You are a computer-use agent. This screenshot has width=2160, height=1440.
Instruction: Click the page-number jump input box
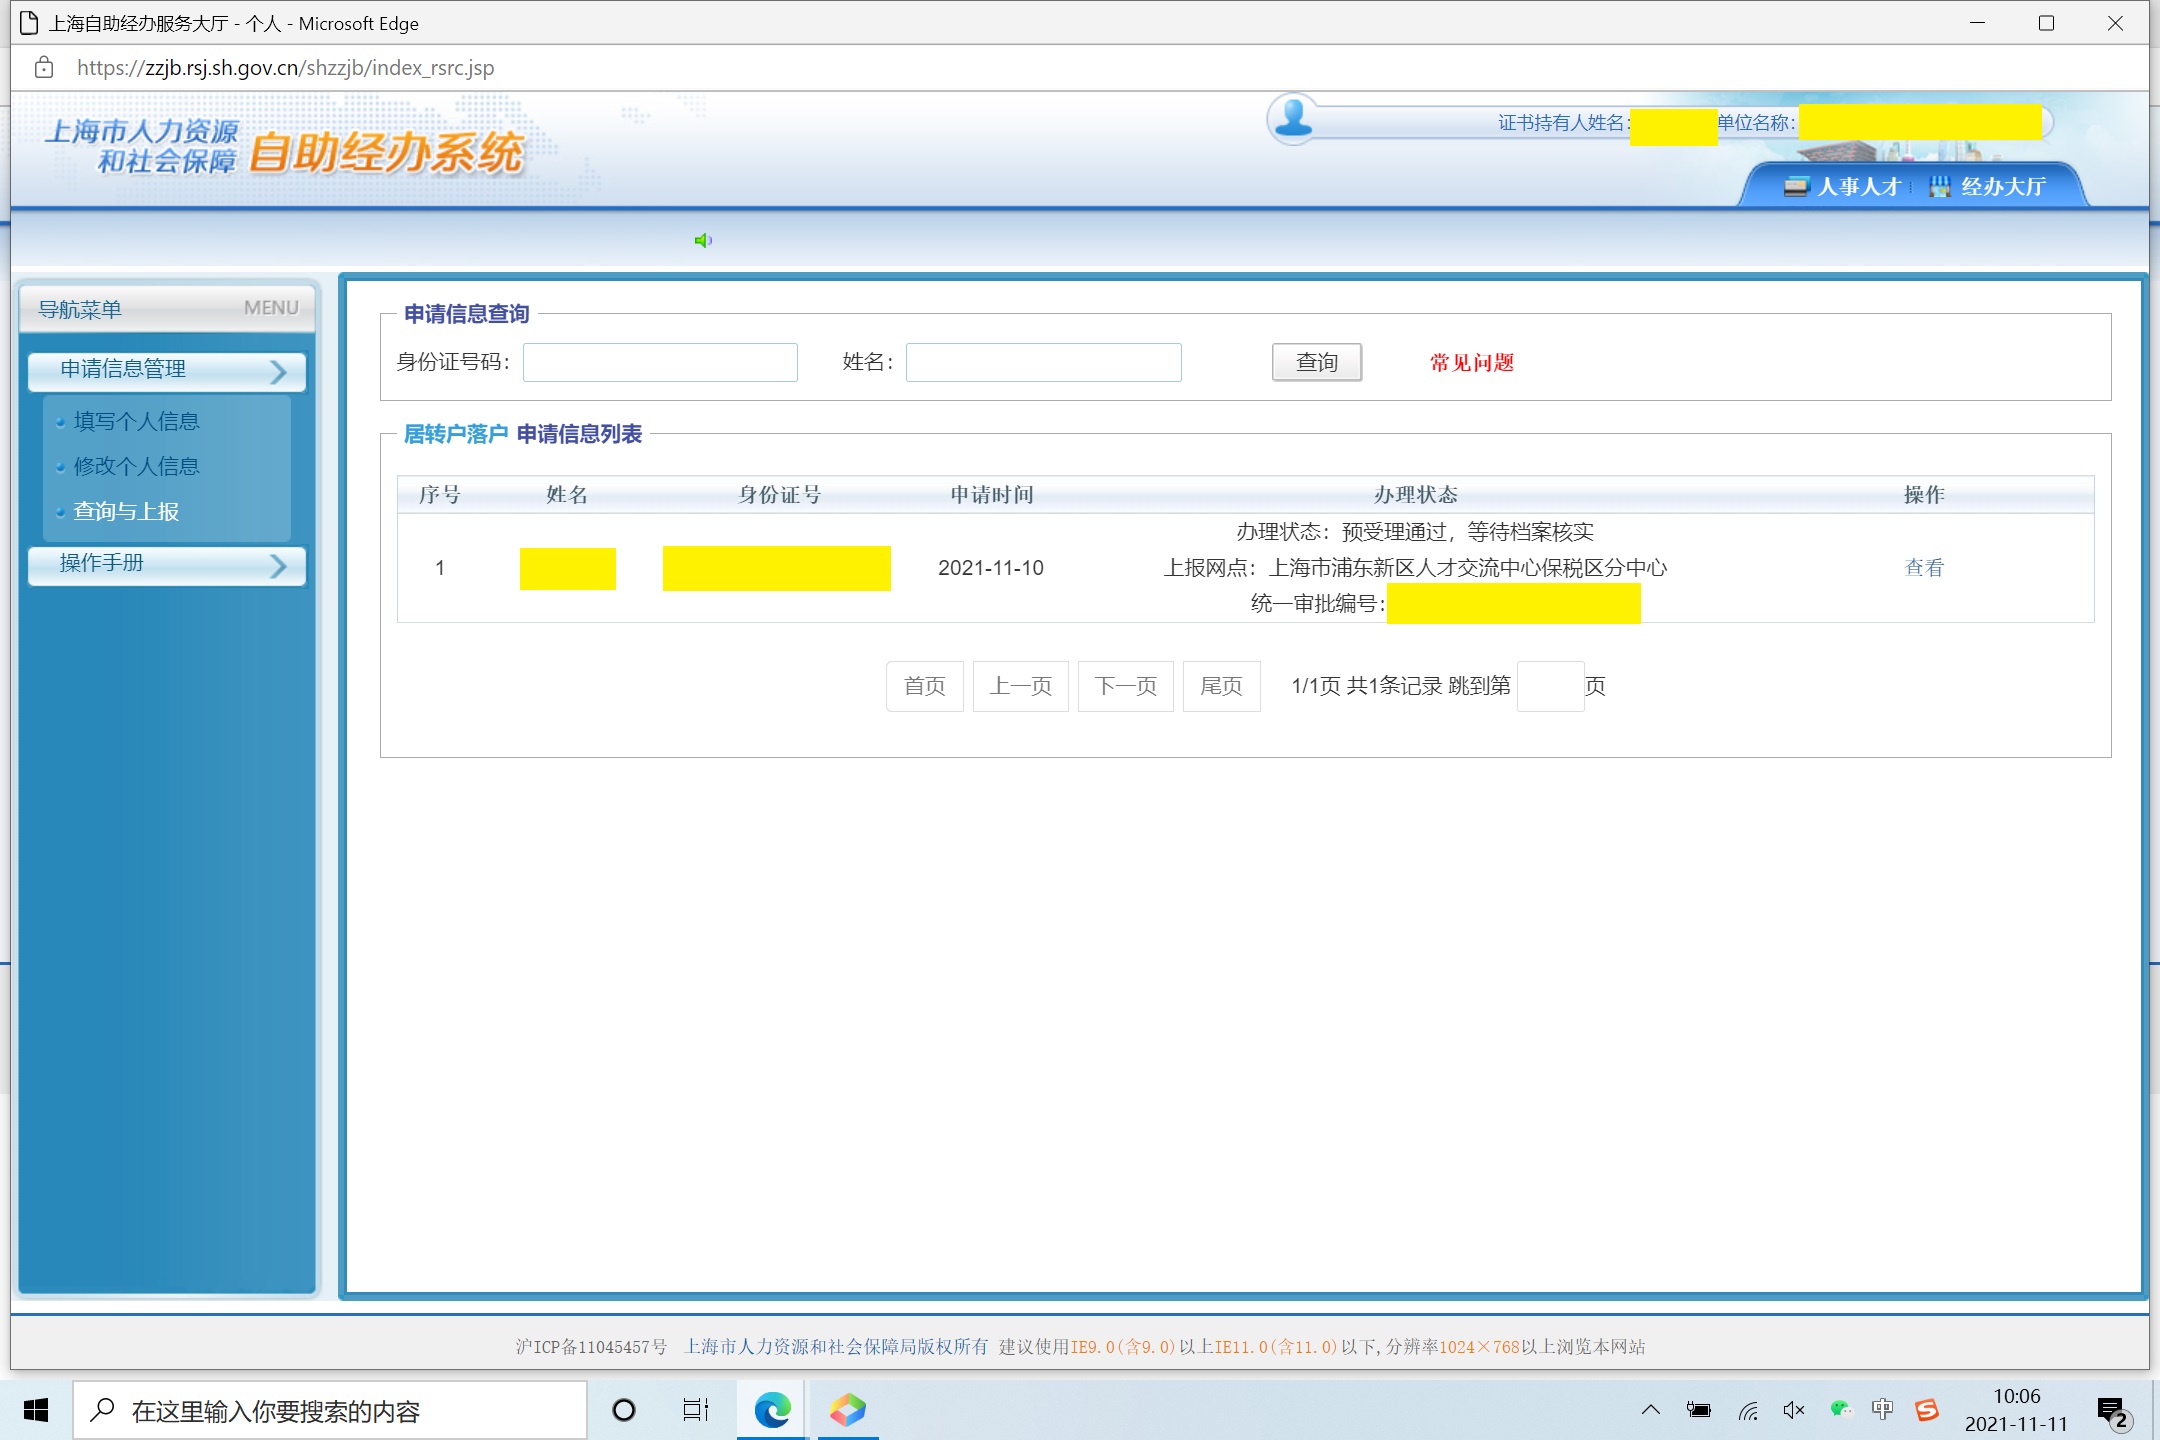coord(1550,686)
